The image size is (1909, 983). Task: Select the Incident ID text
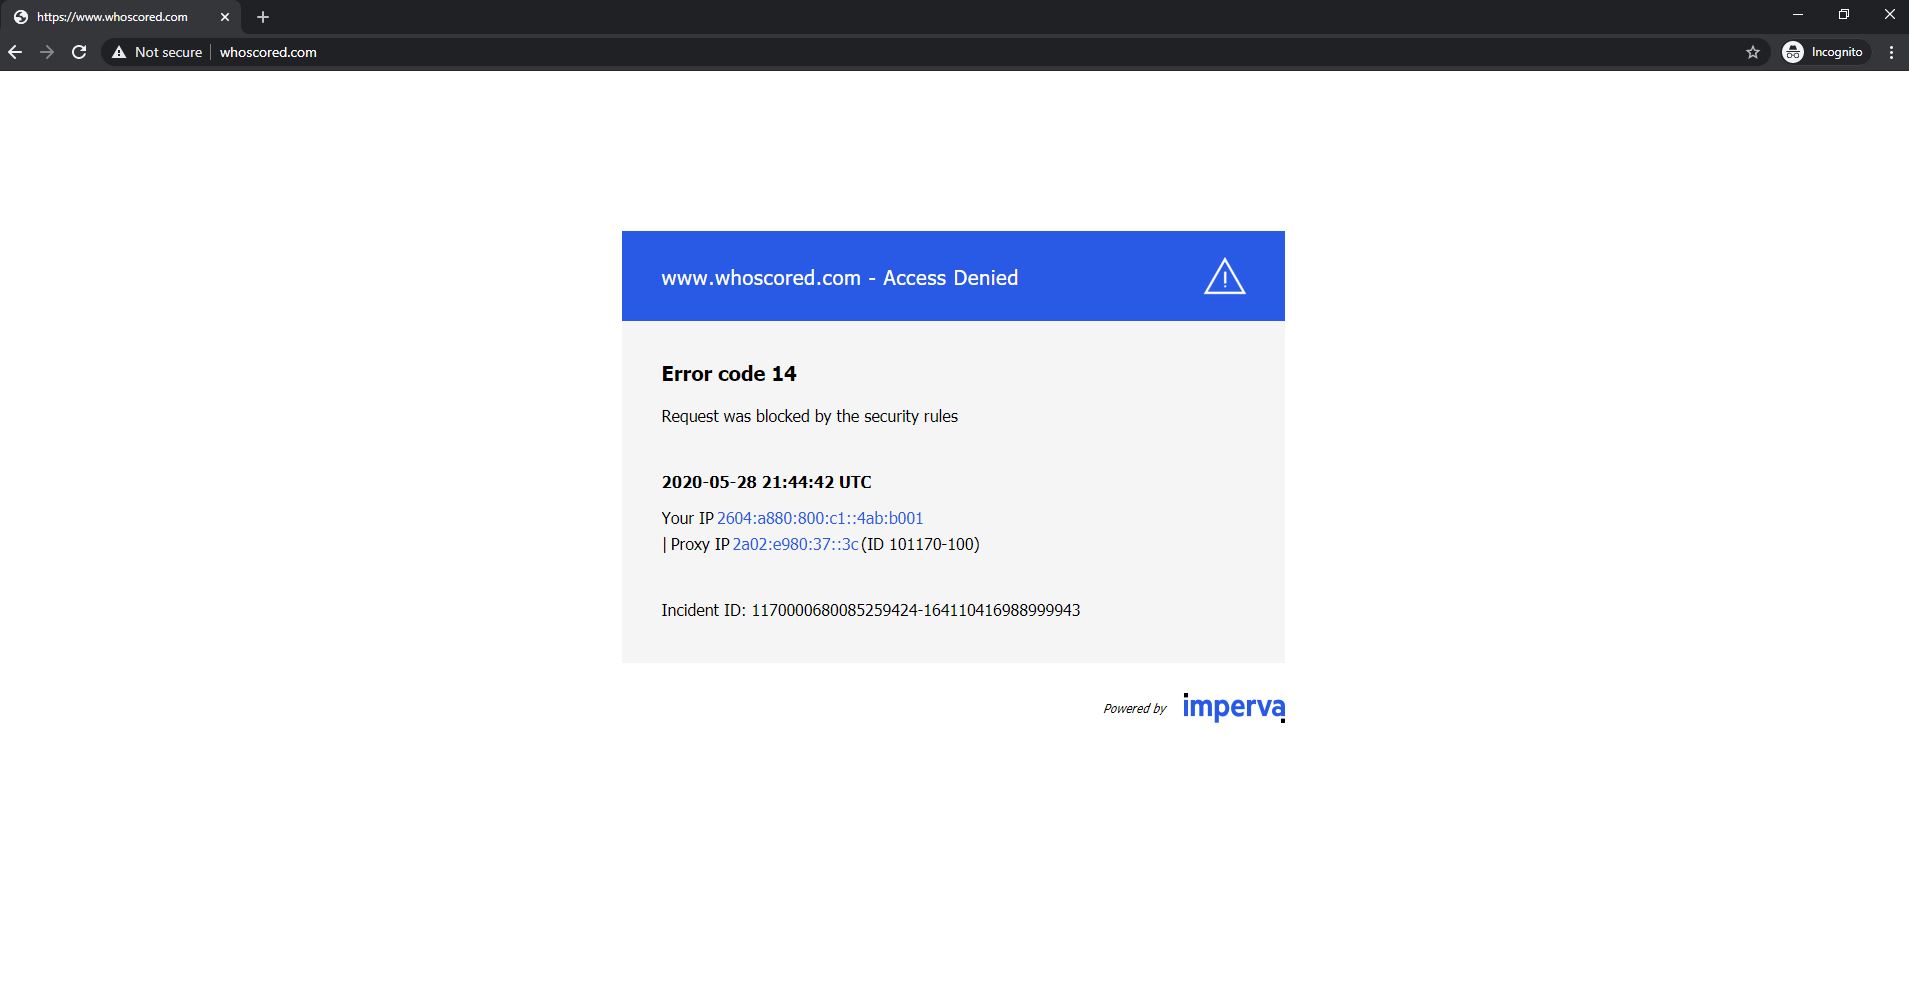click(x=870, y=609)
